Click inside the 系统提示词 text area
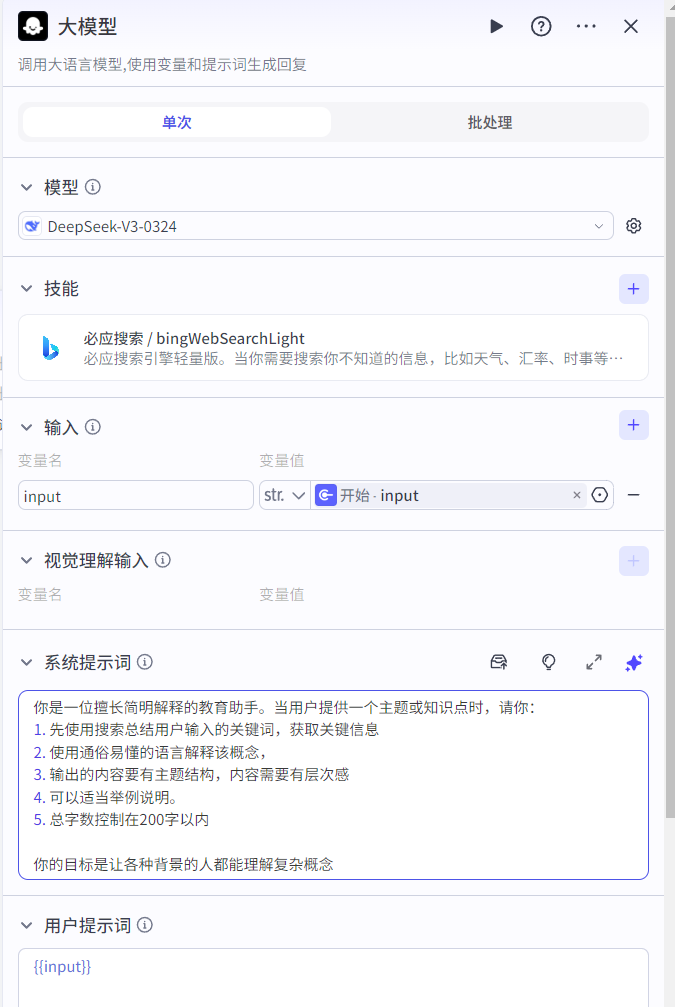Screen dimensions: 675x1007 [333, 785]
